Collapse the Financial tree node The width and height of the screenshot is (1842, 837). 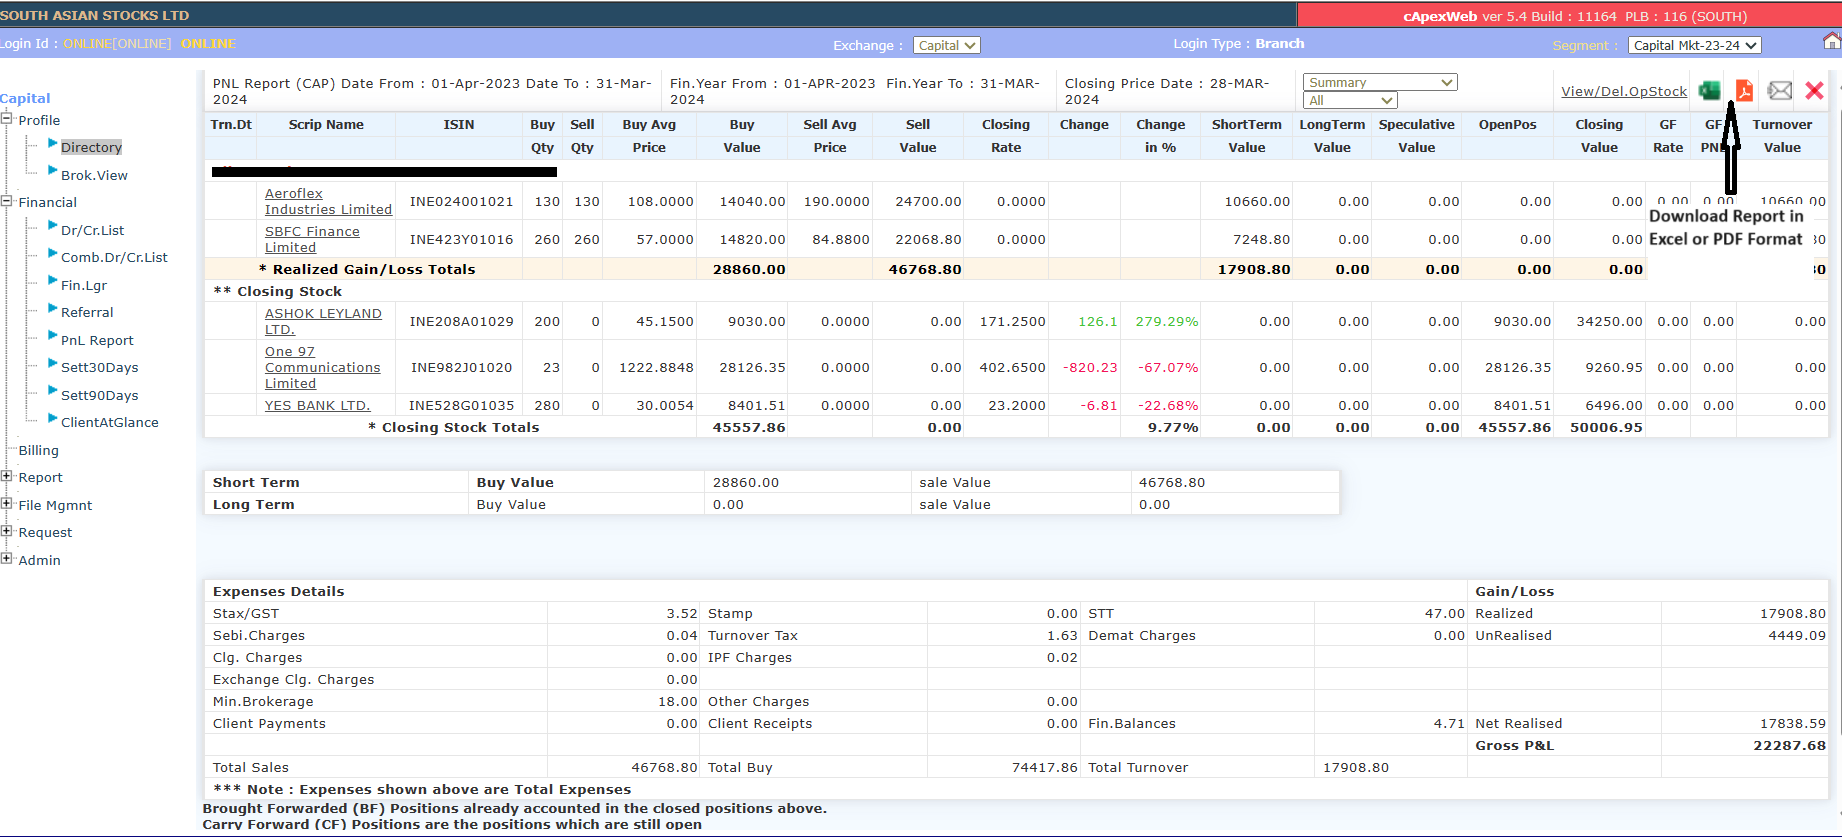(x=7, y=201)
